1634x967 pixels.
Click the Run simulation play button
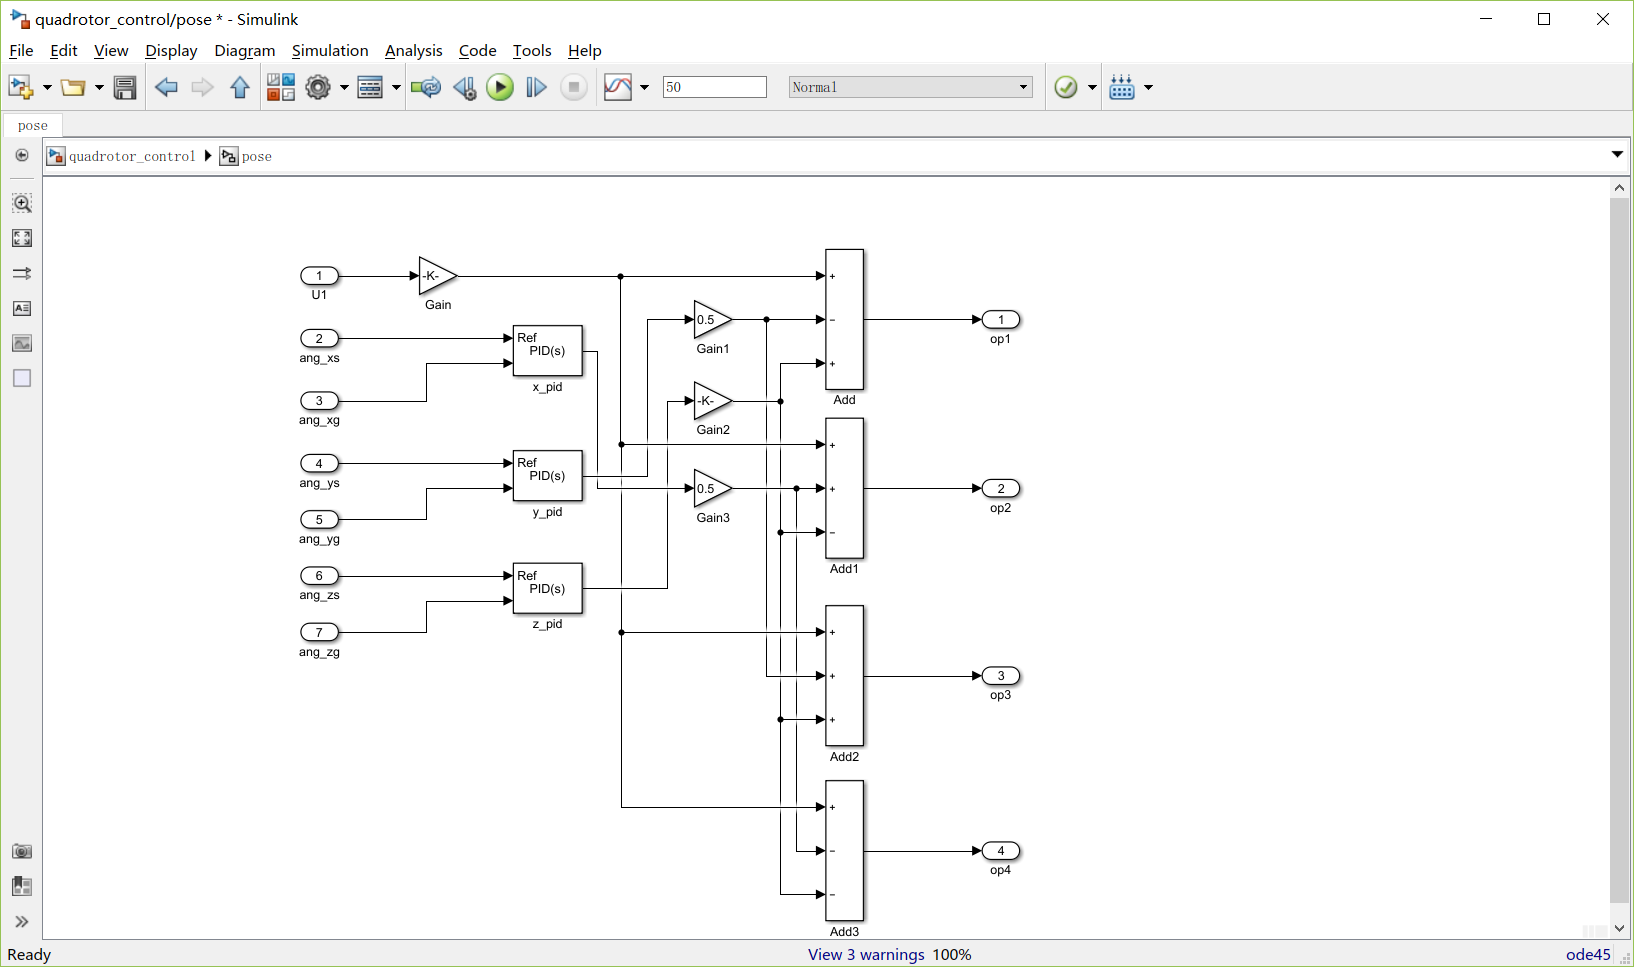point(500,88)
